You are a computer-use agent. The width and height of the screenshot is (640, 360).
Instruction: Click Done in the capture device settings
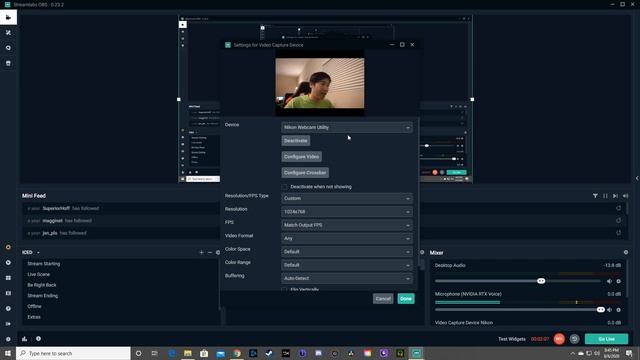(x=406, y=299)
